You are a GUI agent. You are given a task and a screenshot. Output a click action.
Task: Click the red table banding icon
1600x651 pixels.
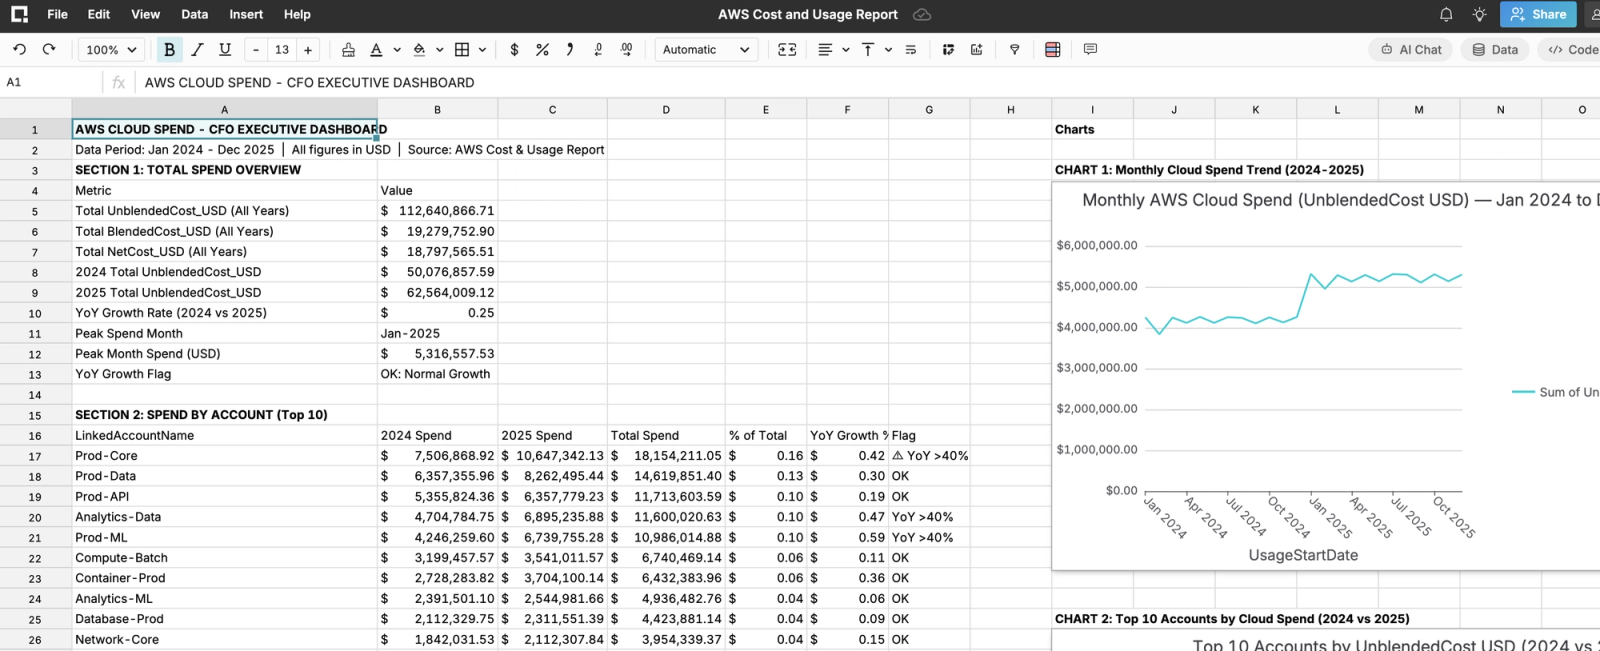pos(1052,49)
